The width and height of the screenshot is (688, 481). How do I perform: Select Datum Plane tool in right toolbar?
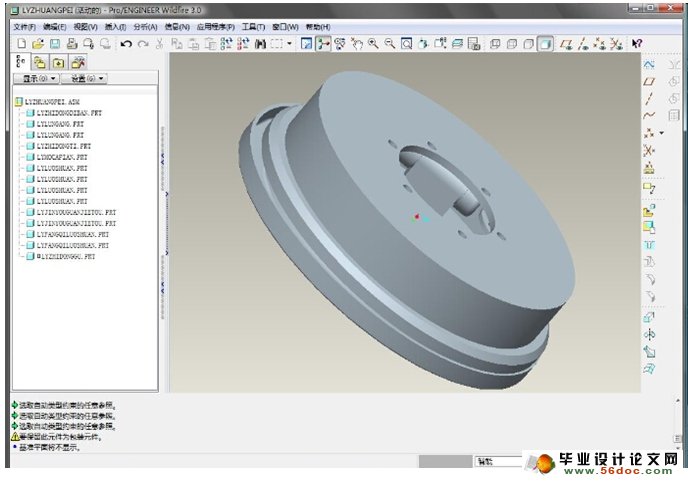pyautogui.click(x=649, y=82)
